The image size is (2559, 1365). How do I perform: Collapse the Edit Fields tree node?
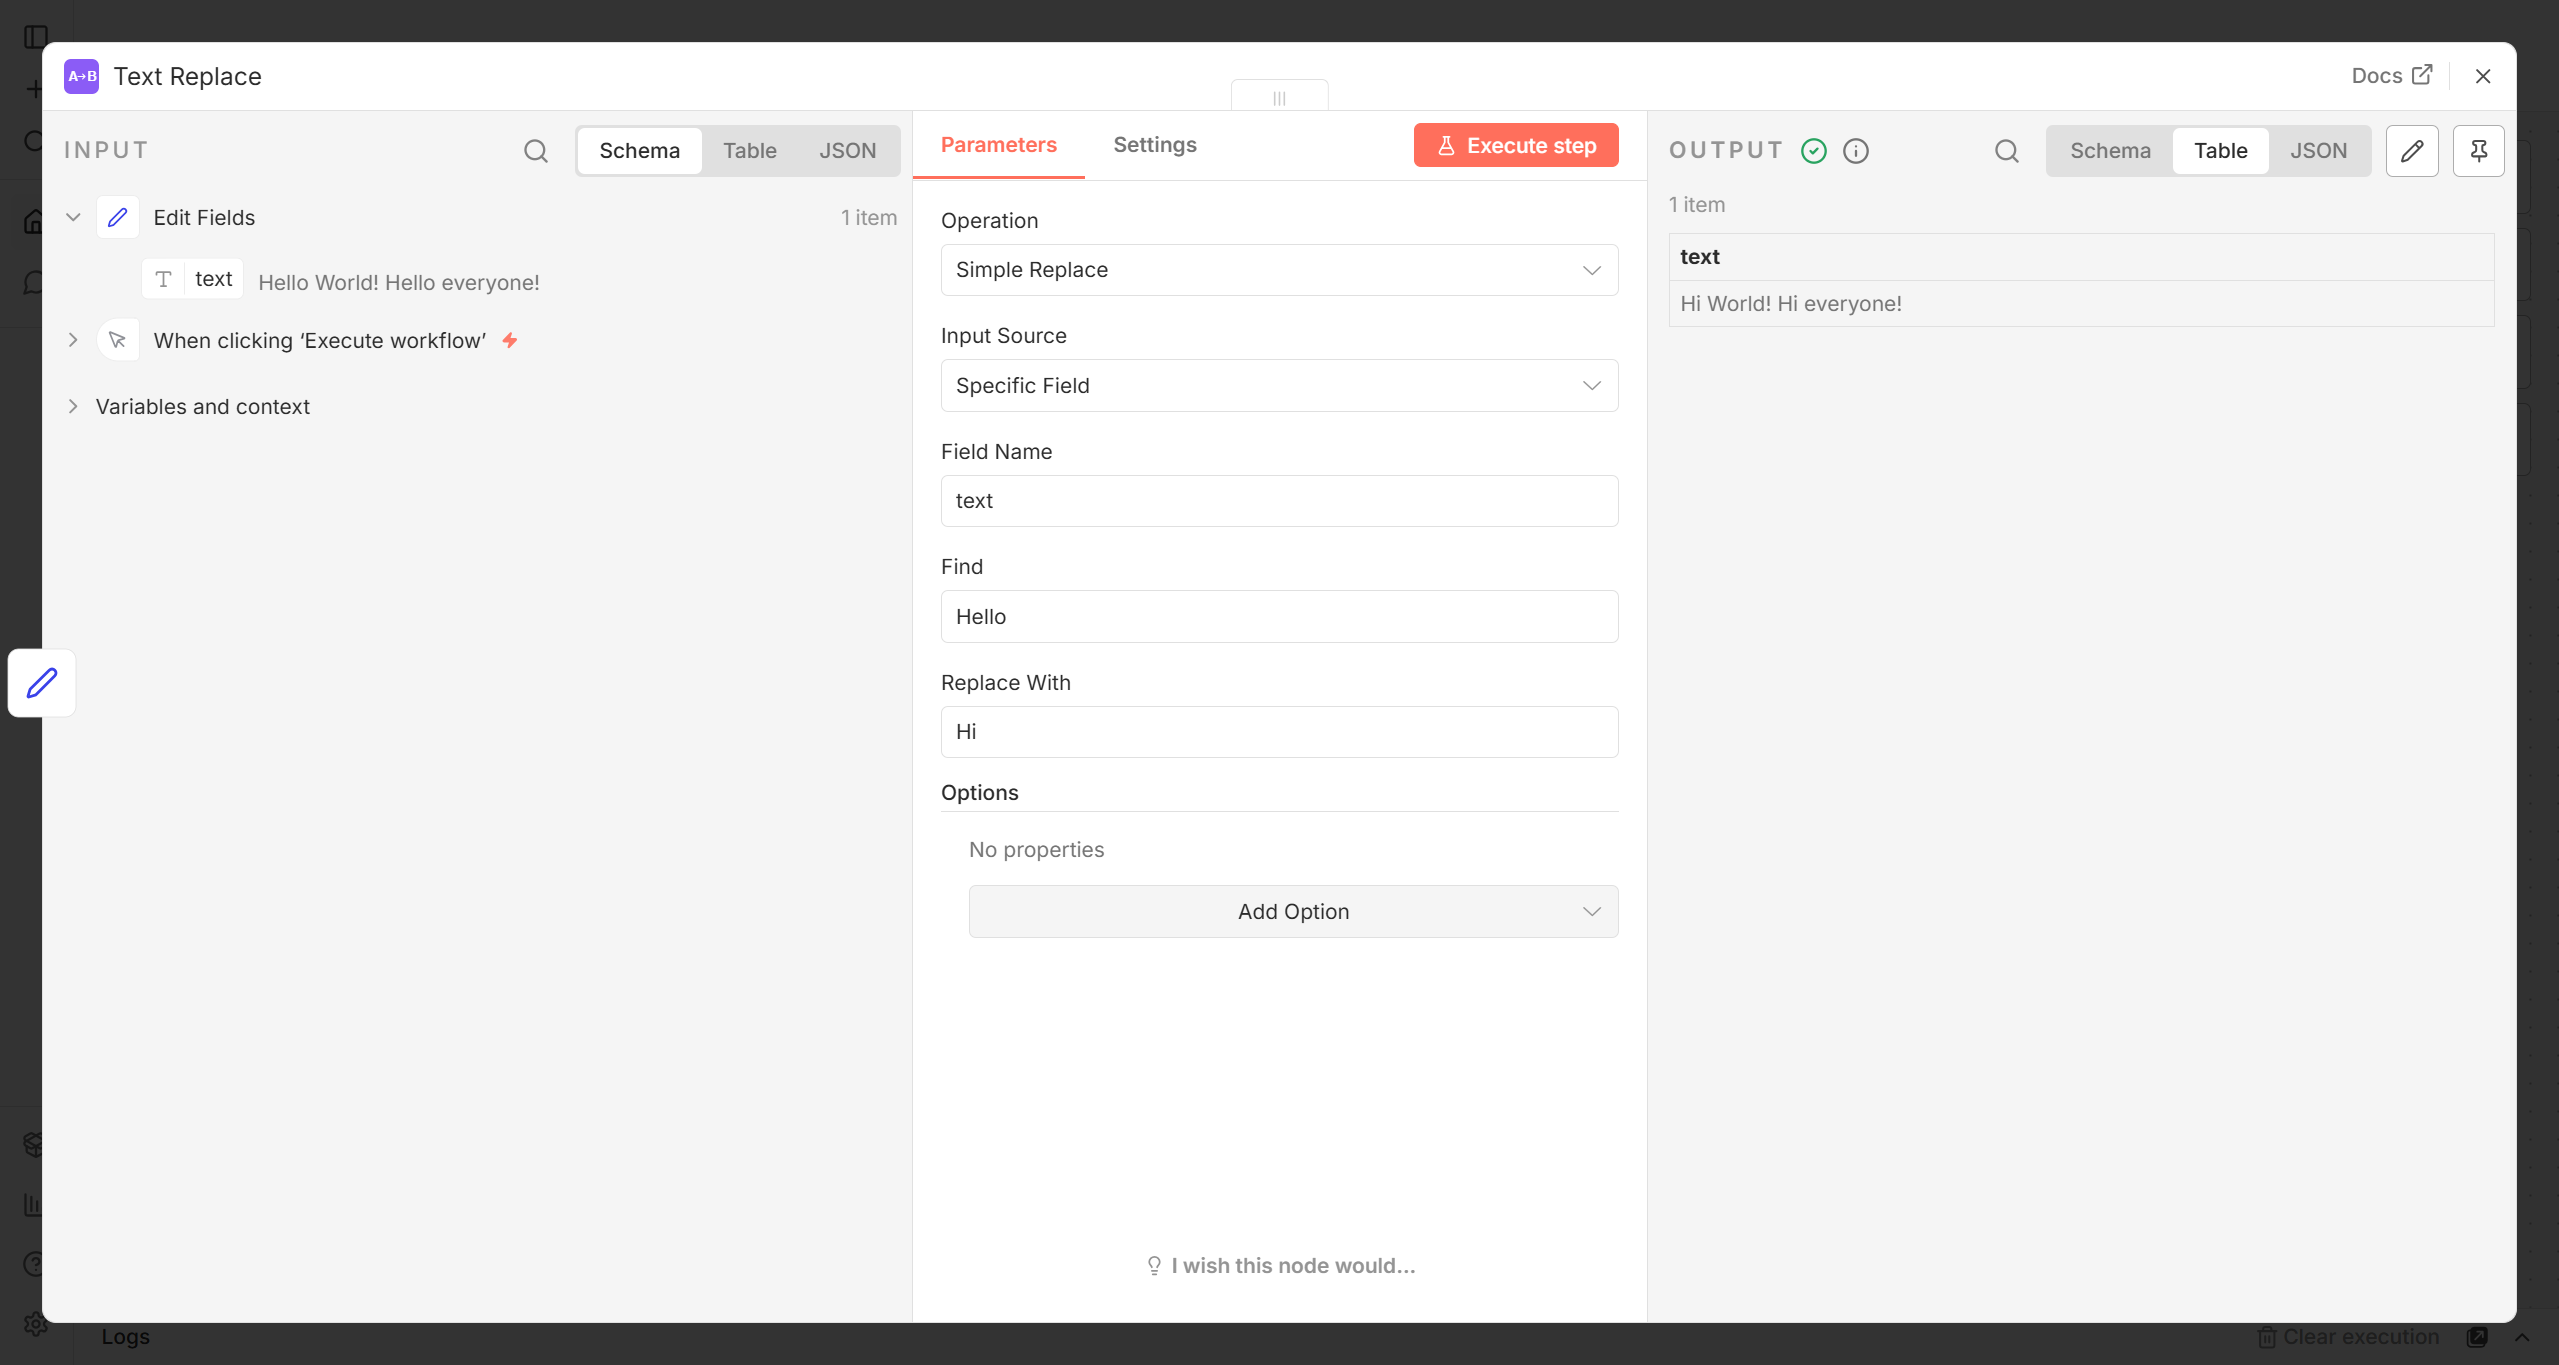click(73, 217)
